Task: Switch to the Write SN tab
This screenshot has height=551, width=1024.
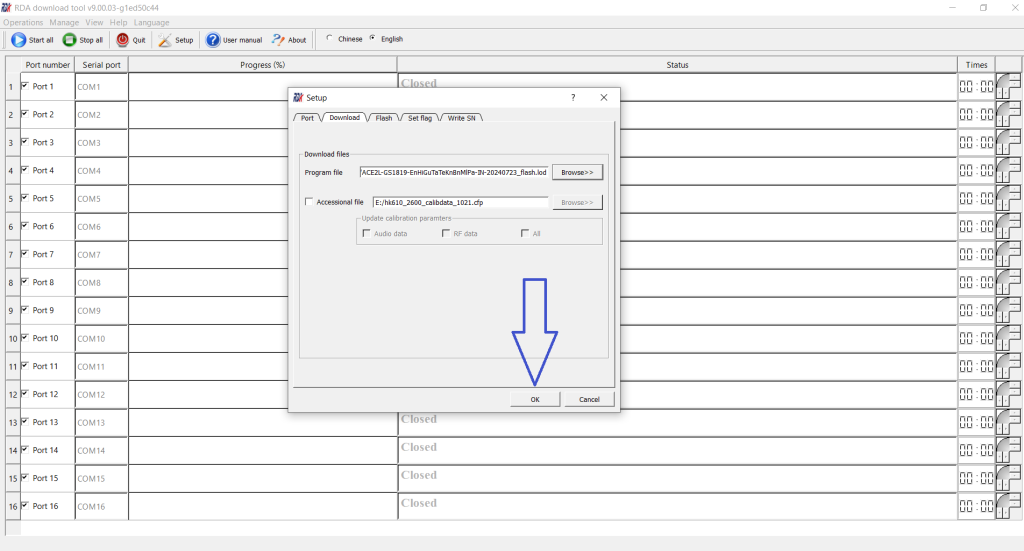Action: [x=462, y=118]
